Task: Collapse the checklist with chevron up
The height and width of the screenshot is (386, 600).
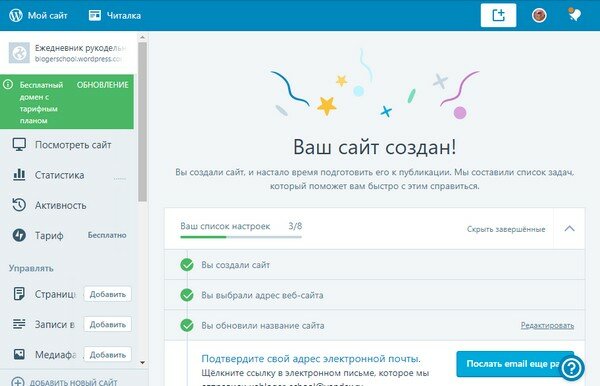Action: (569, 228)
